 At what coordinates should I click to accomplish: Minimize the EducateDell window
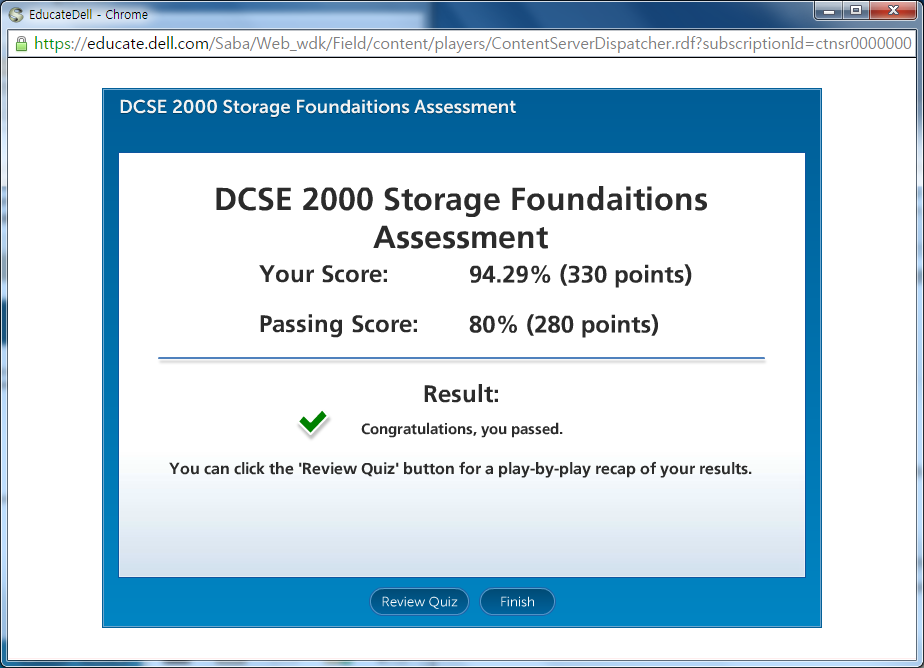(x=829, y=10)
